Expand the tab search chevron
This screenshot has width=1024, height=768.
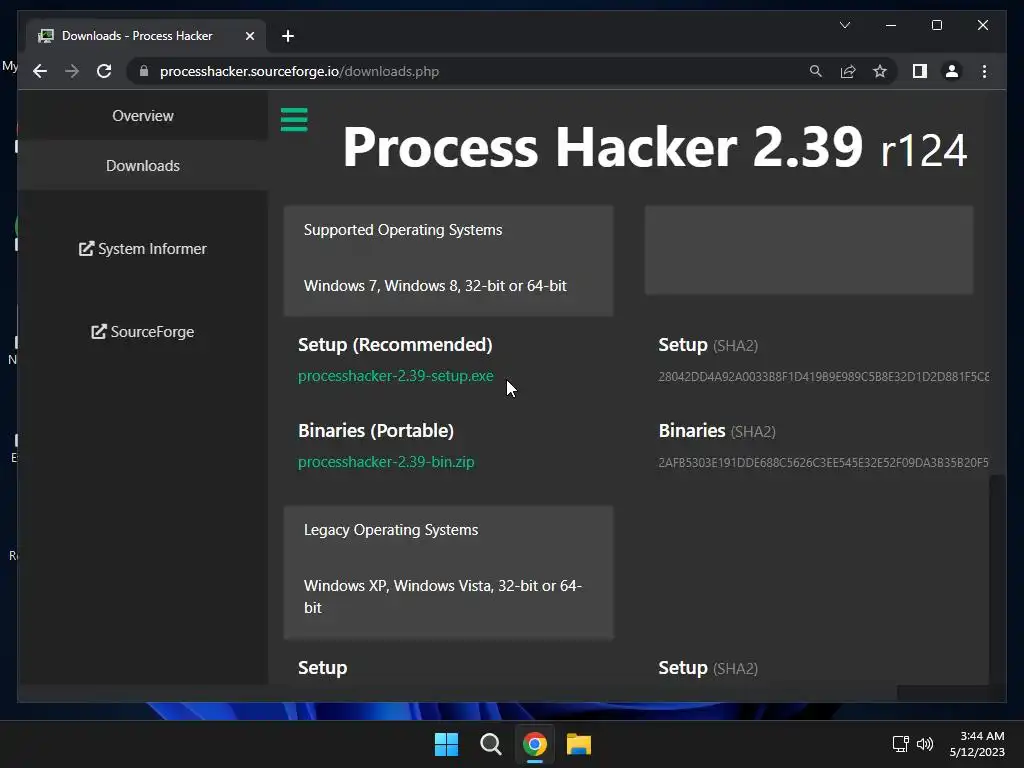(844, 25)
